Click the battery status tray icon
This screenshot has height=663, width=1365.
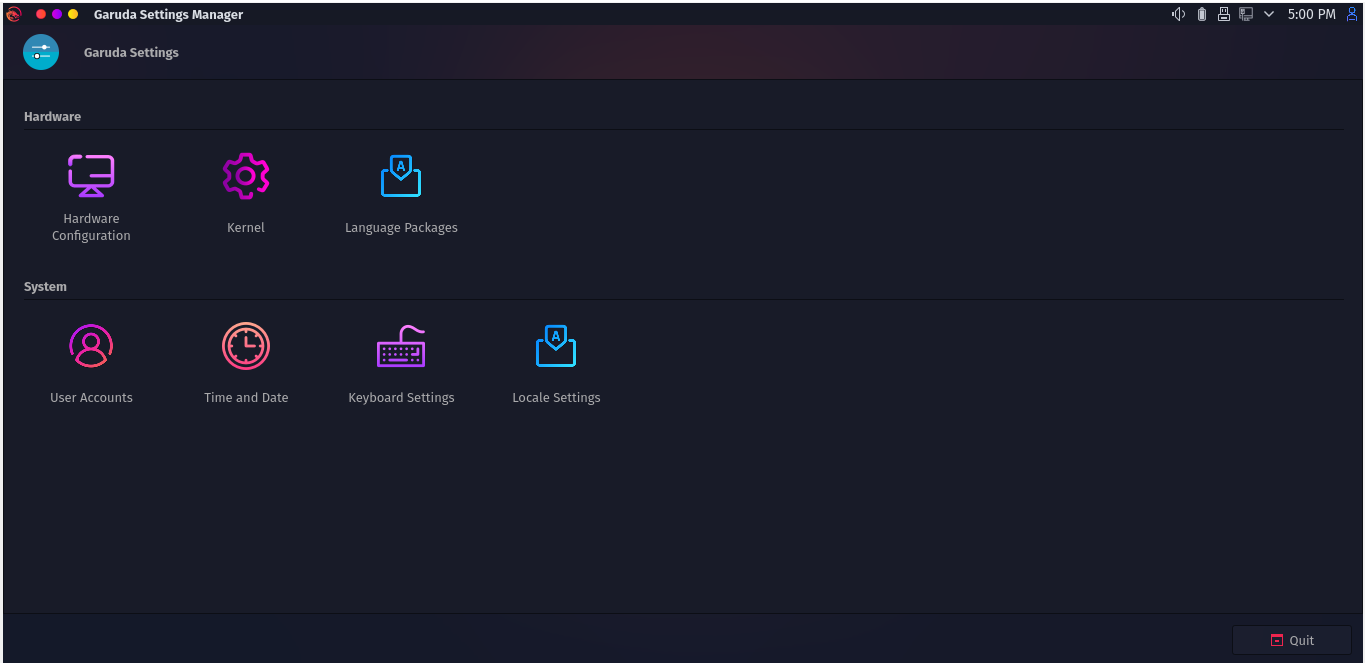coord(1202,14)
